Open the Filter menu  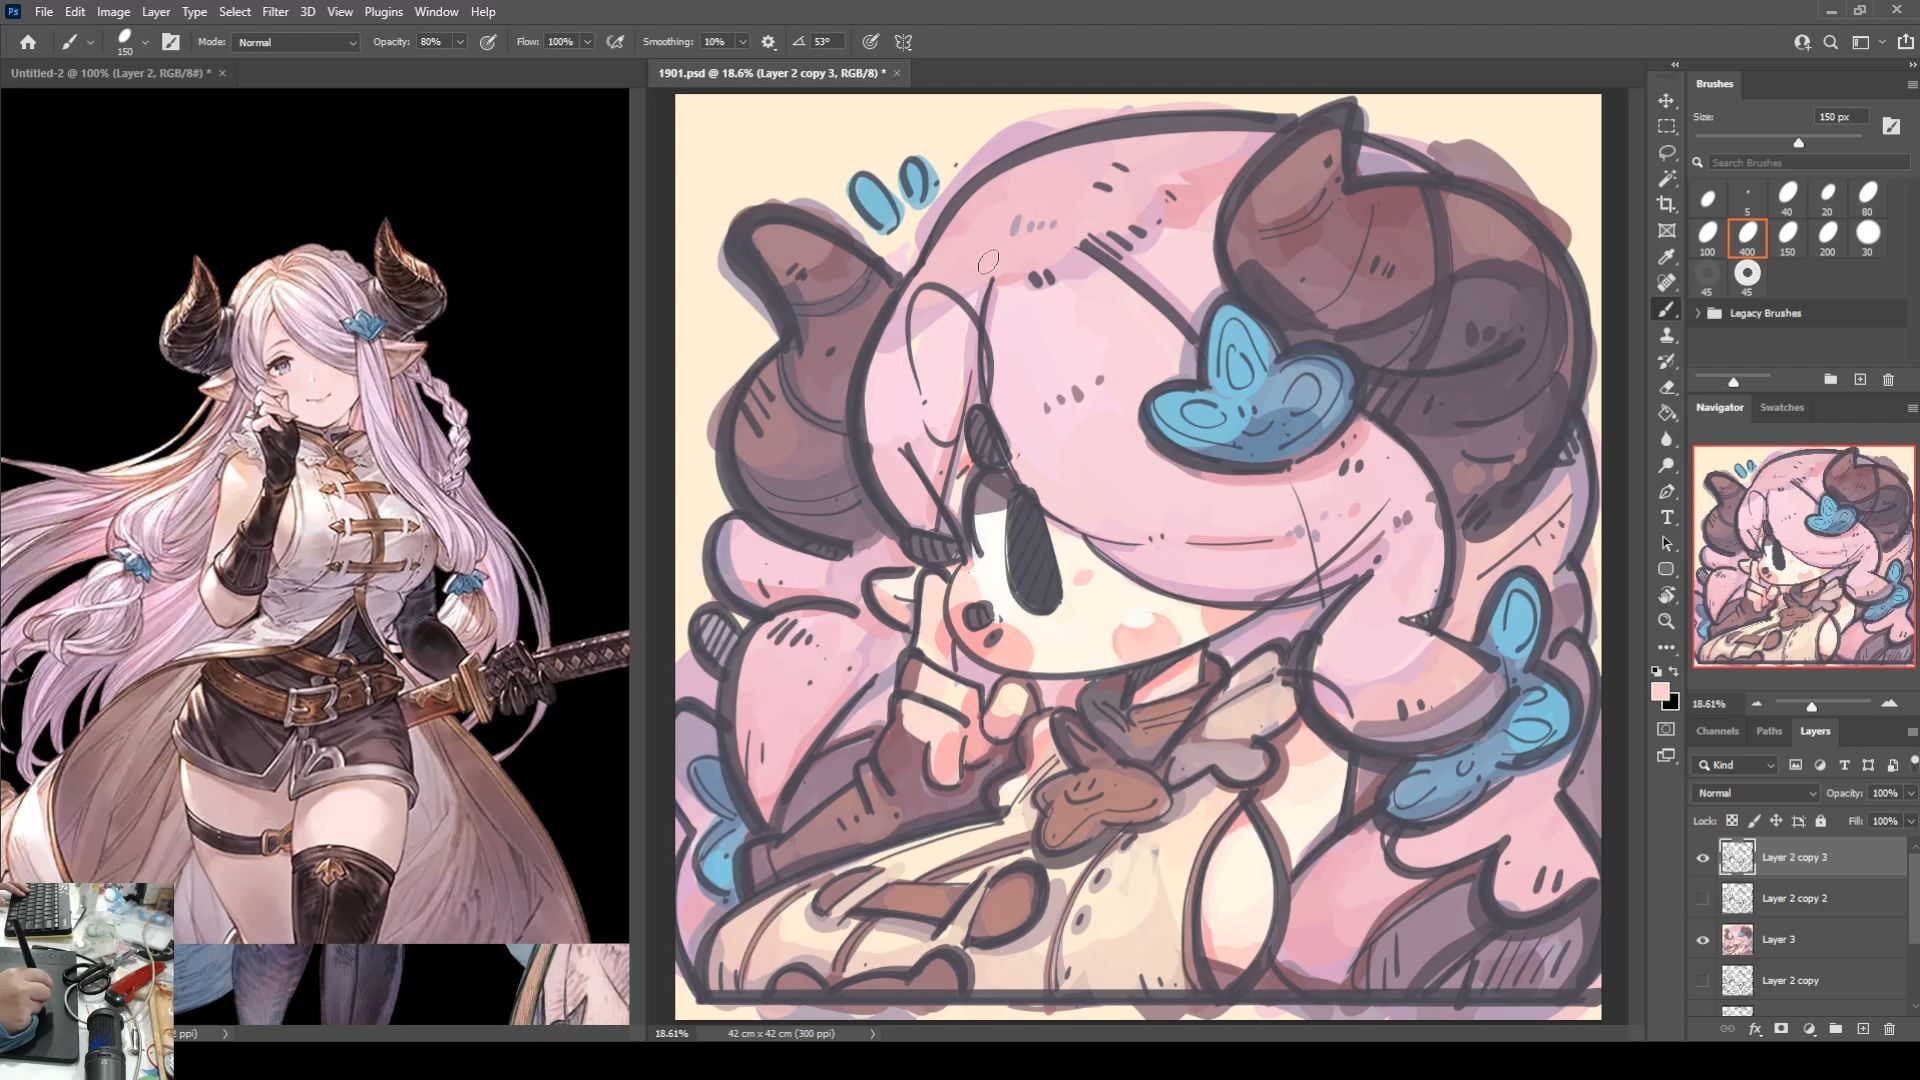pos(275,12)
